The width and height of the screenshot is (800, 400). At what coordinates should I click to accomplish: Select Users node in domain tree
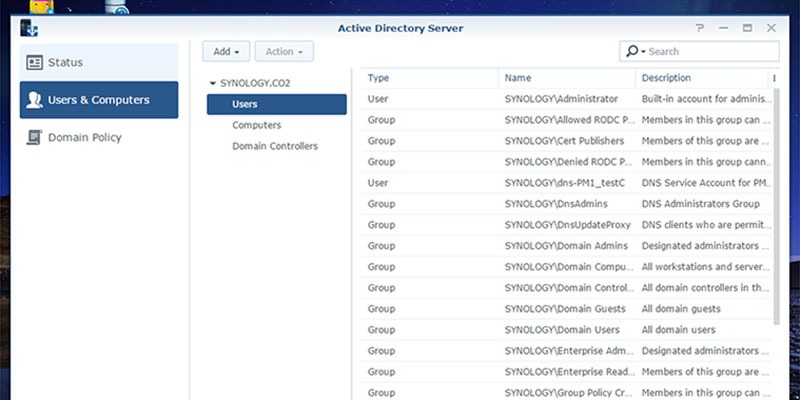[x=277, y=104]
